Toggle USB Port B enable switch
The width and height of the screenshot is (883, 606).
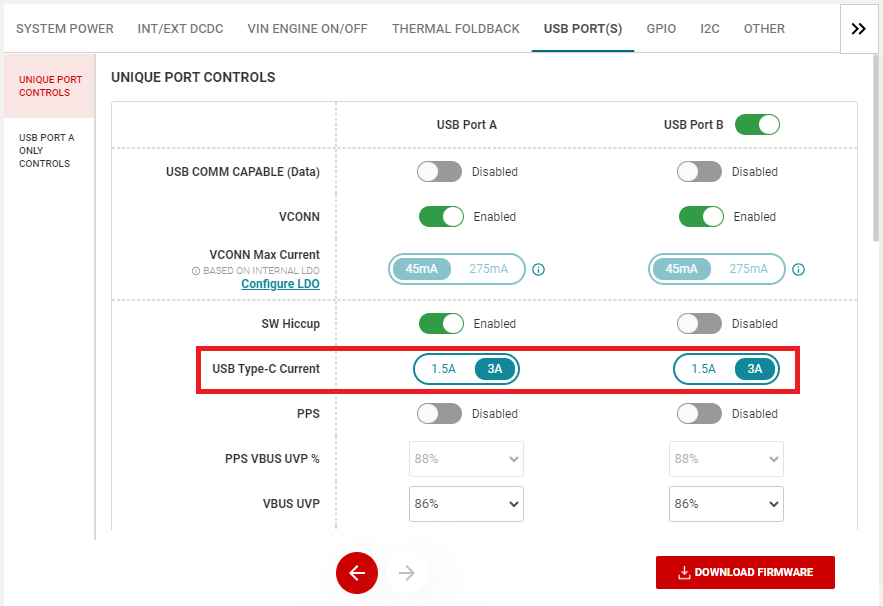pyautogui.click(x=757, y=125)
